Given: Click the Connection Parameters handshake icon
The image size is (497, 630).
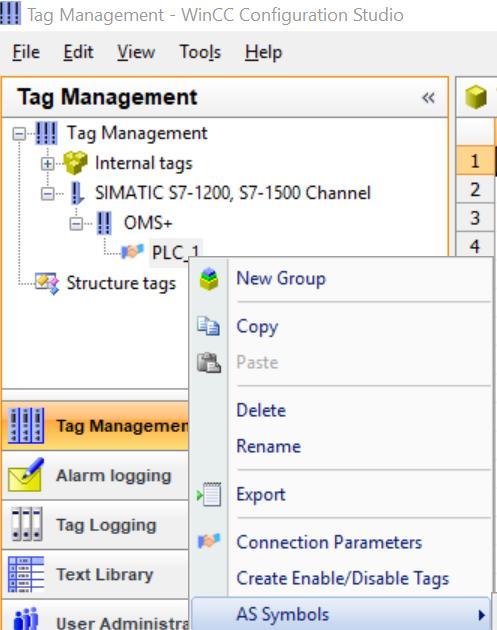Looking at the screenshot, I should [x=209, y=541].
